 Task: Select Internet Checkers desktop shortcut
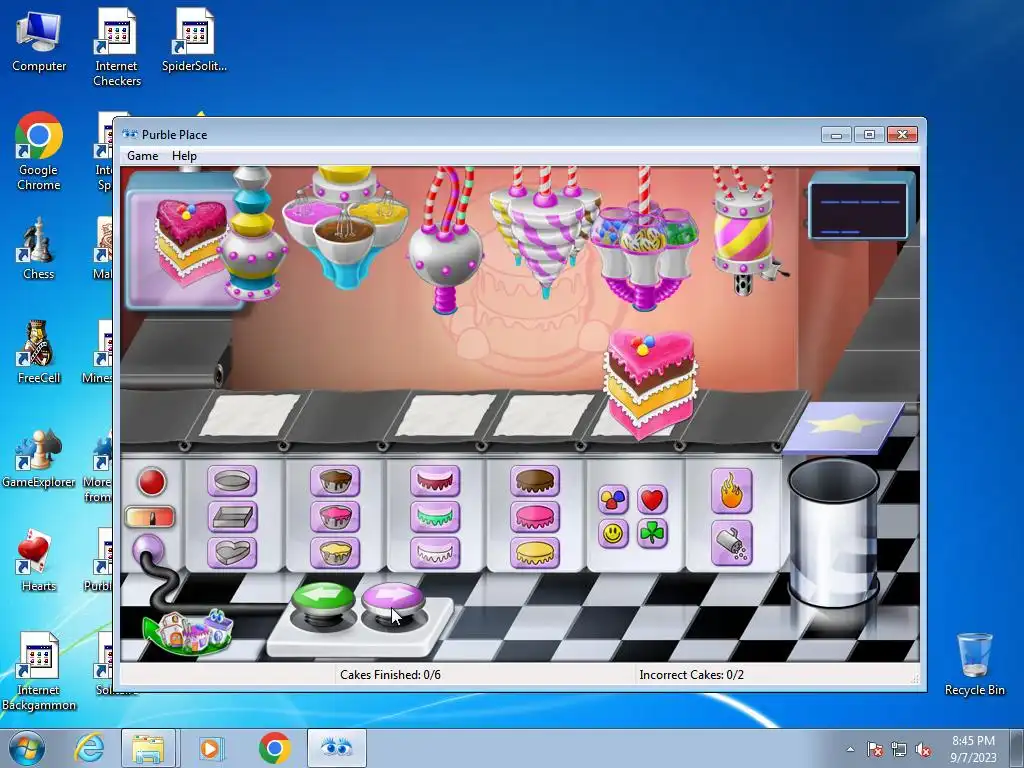[x=117, y=48]
